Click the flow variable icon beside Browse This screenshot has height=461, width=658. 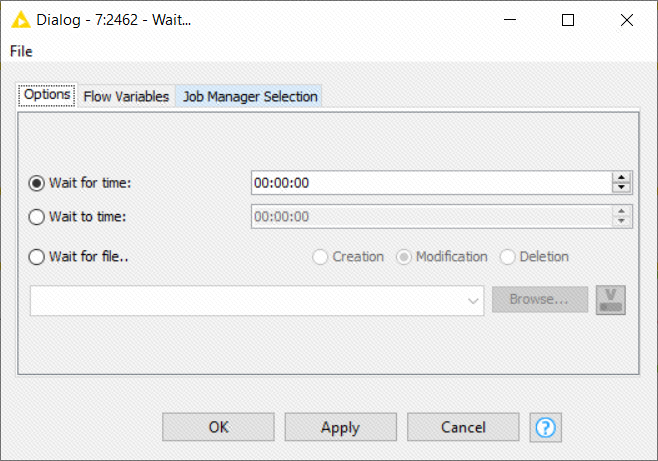click(x=610, y=300)
